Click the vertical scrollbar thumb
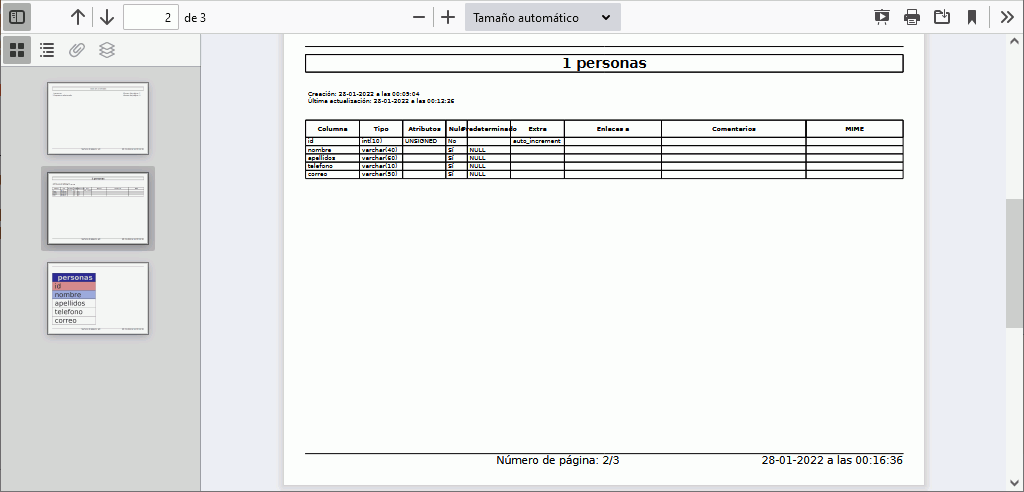 click(x=1014, y=263)
